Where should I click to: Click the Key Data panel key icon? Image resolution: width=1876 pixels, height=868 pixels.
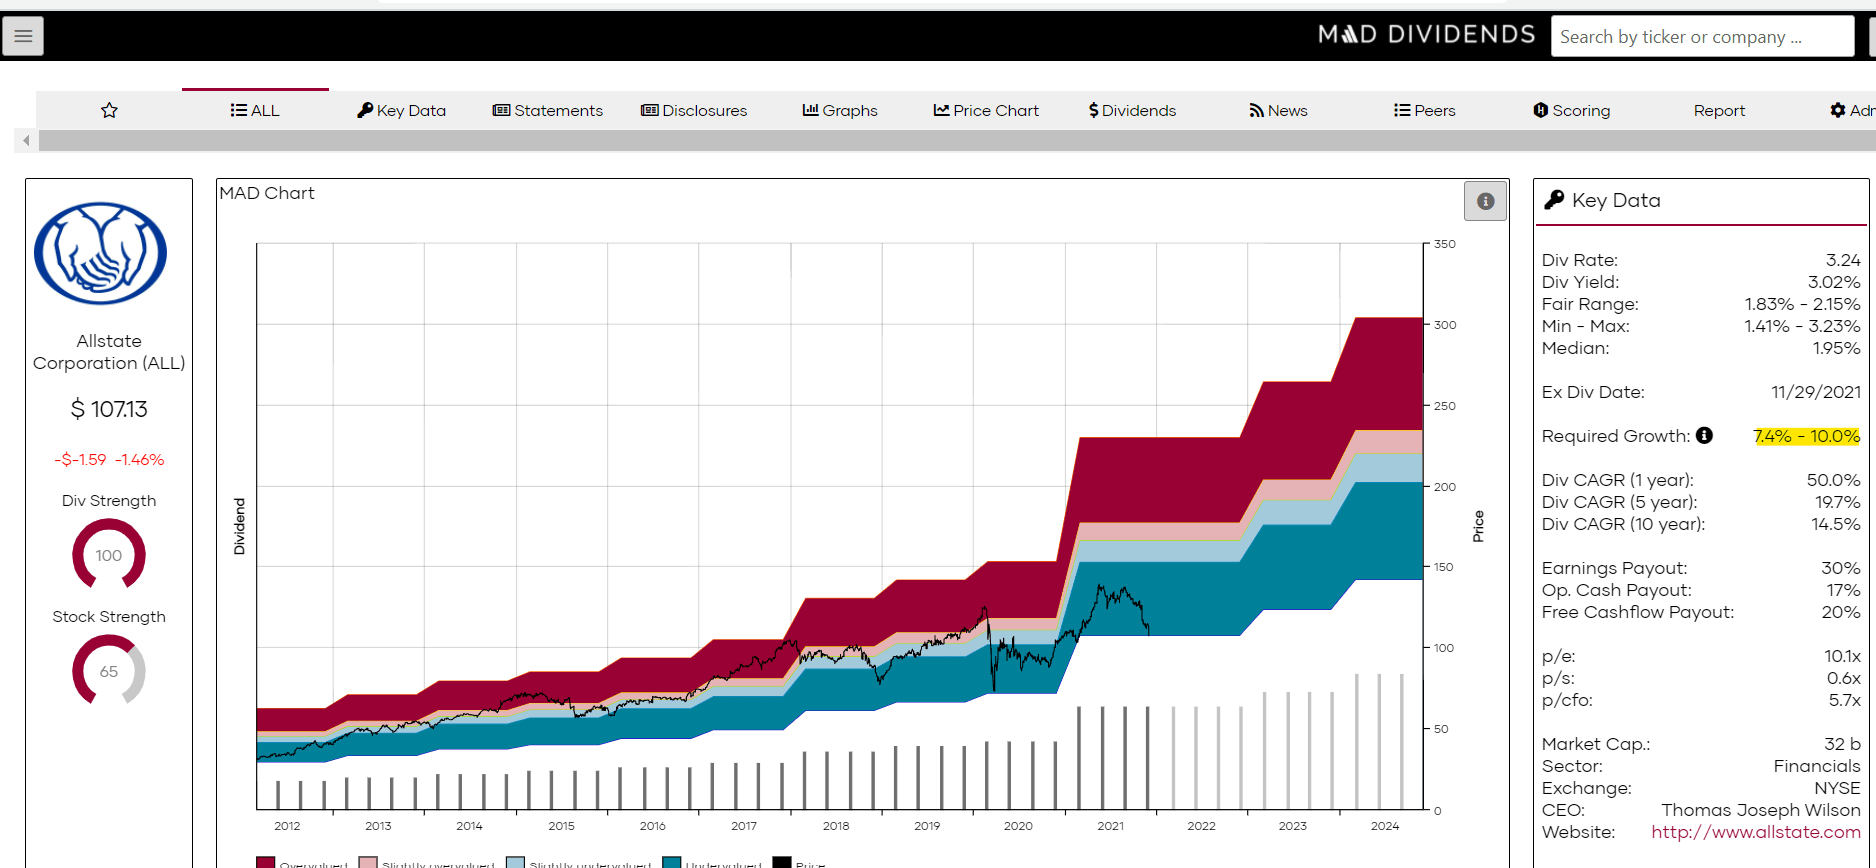[x=1554, y=200]
